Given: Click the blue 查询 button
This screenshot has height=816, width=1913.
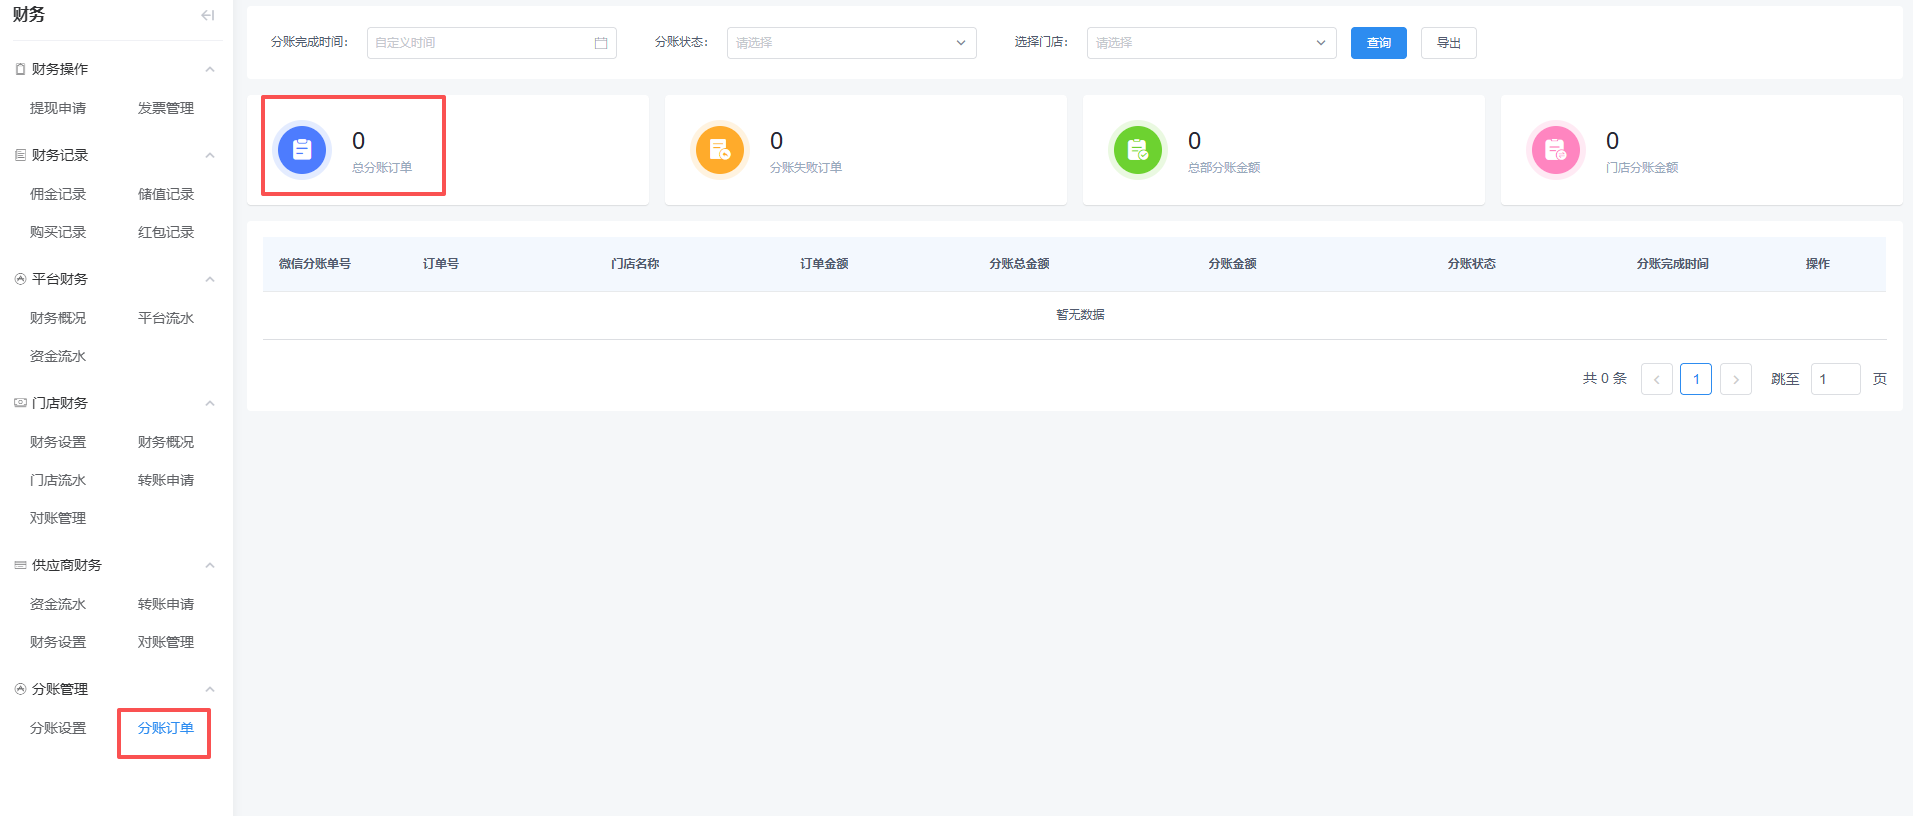Looking at the screenshot, I should point(1379,43).
